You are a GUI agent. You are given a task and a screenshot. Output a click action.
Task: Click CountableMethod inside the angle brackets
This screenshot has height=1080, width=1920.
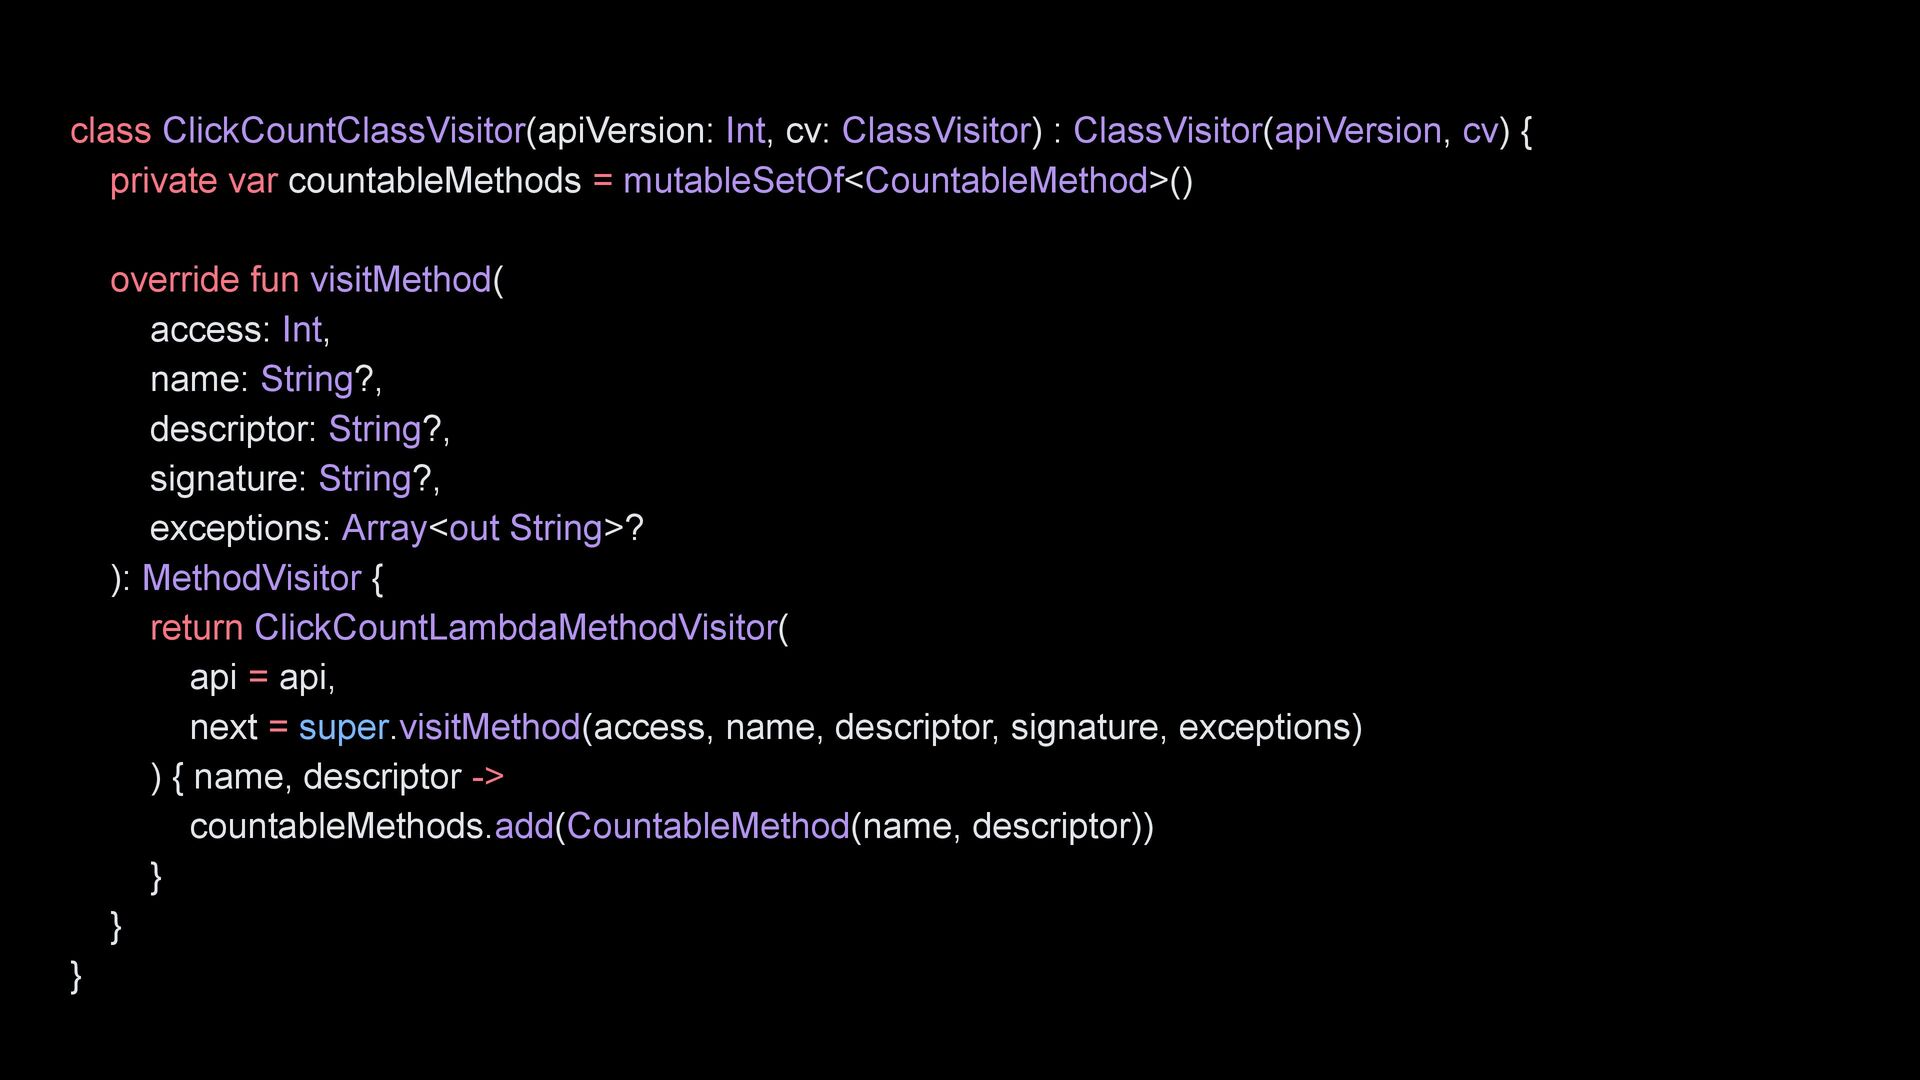[x=1006, y=181]
